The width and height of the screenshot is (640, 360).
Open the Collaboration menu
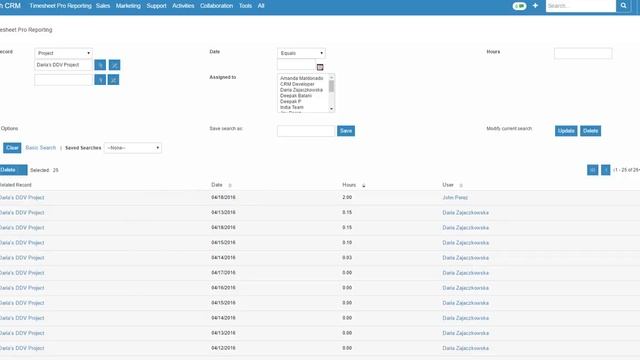coord(216,6)
